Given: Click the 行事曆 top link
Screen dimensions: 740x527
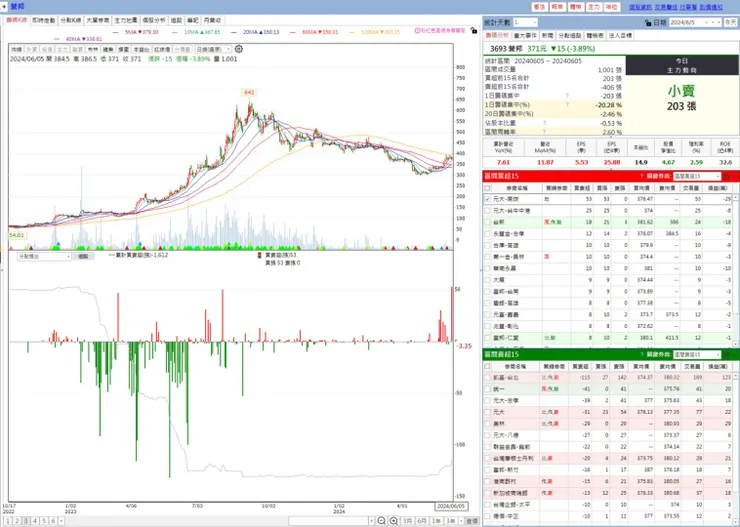Looking at the screenshot, I should point(688,7).
